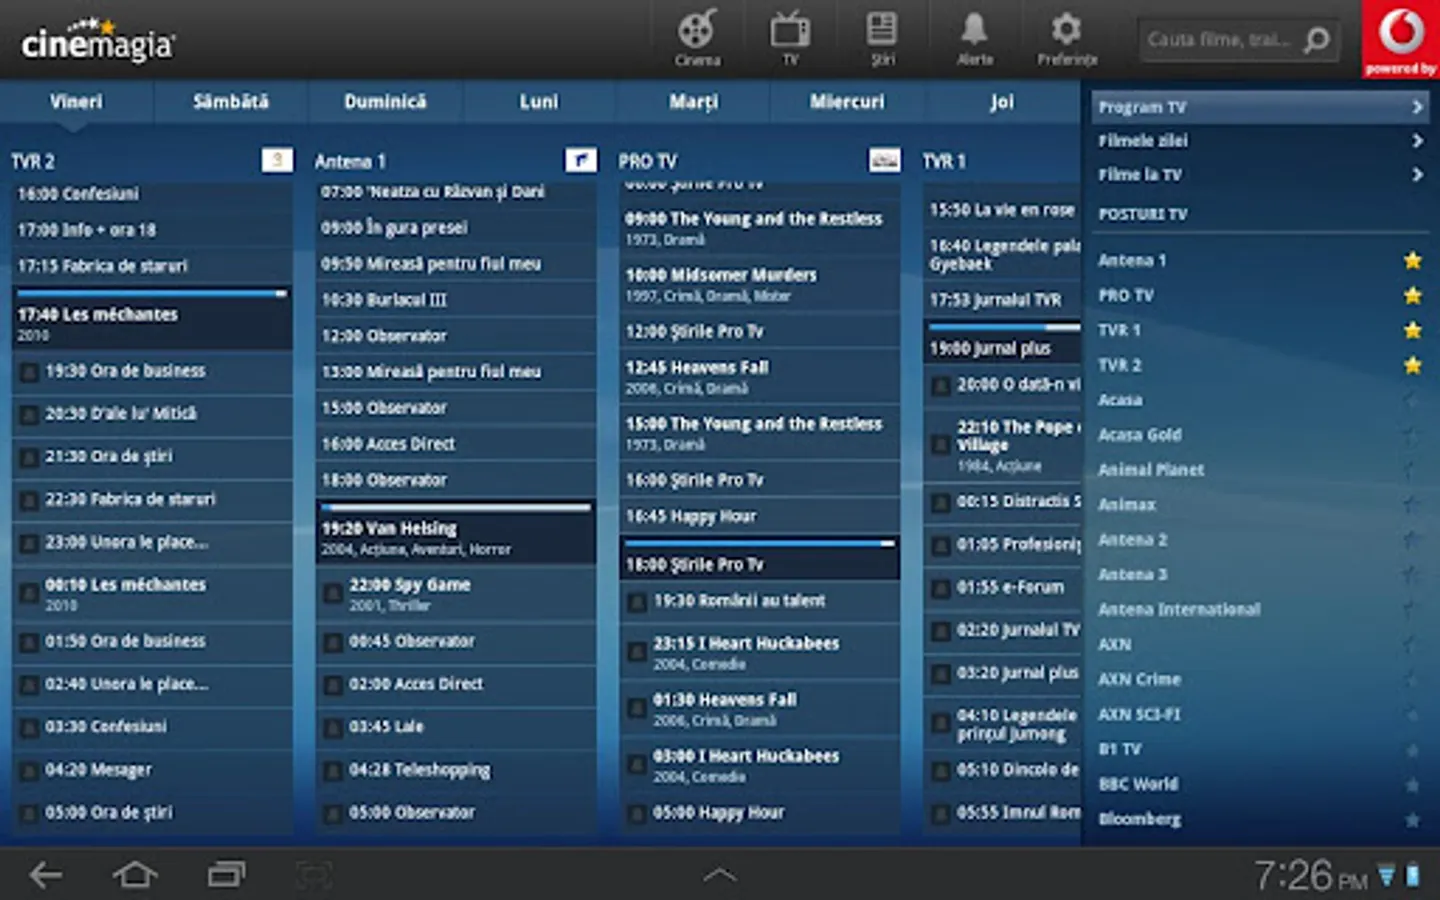Screen dimensions: 1440x900
Task: Click the PRO TV channel logo
Action: coord(884,160)
